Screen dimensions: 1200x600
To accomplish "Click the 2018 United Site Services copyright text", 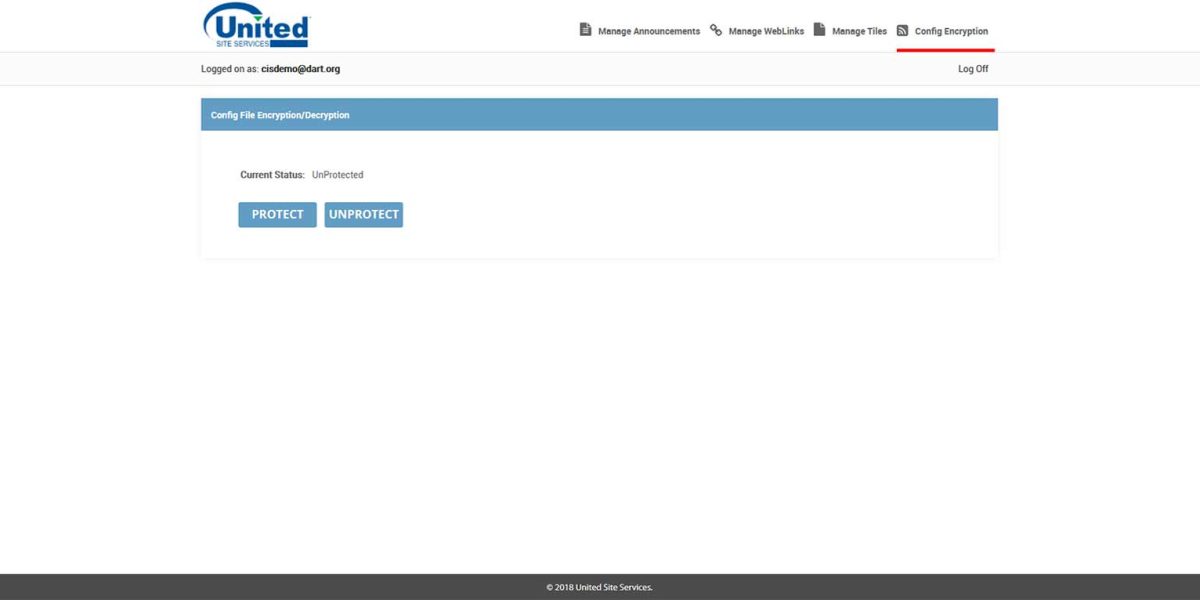I will click(599, 587).
